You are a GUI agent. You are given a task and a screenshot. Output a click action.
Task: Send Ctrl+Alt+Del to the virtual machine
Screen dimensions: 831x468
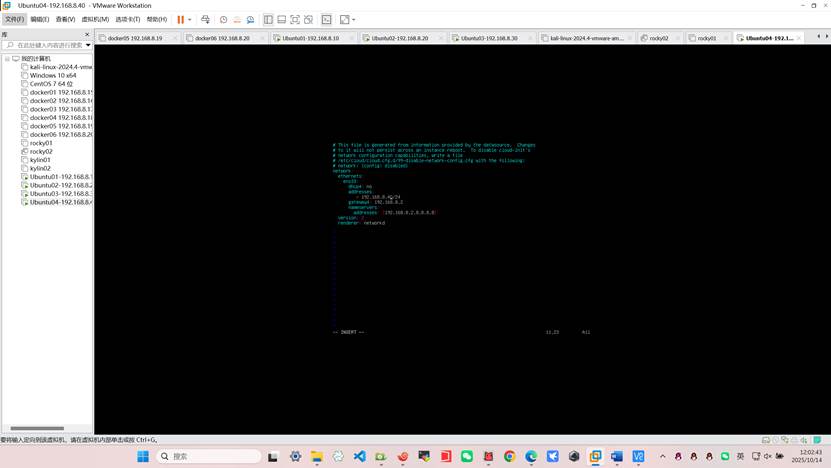coord(205,20)
